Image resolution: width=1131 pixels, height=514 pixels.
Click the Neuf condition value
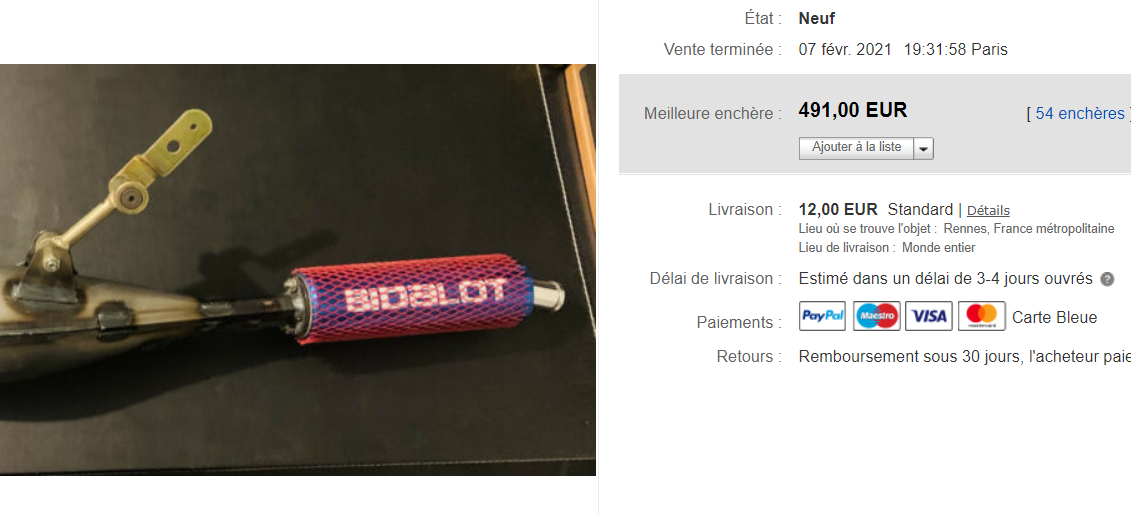point(817,19)
